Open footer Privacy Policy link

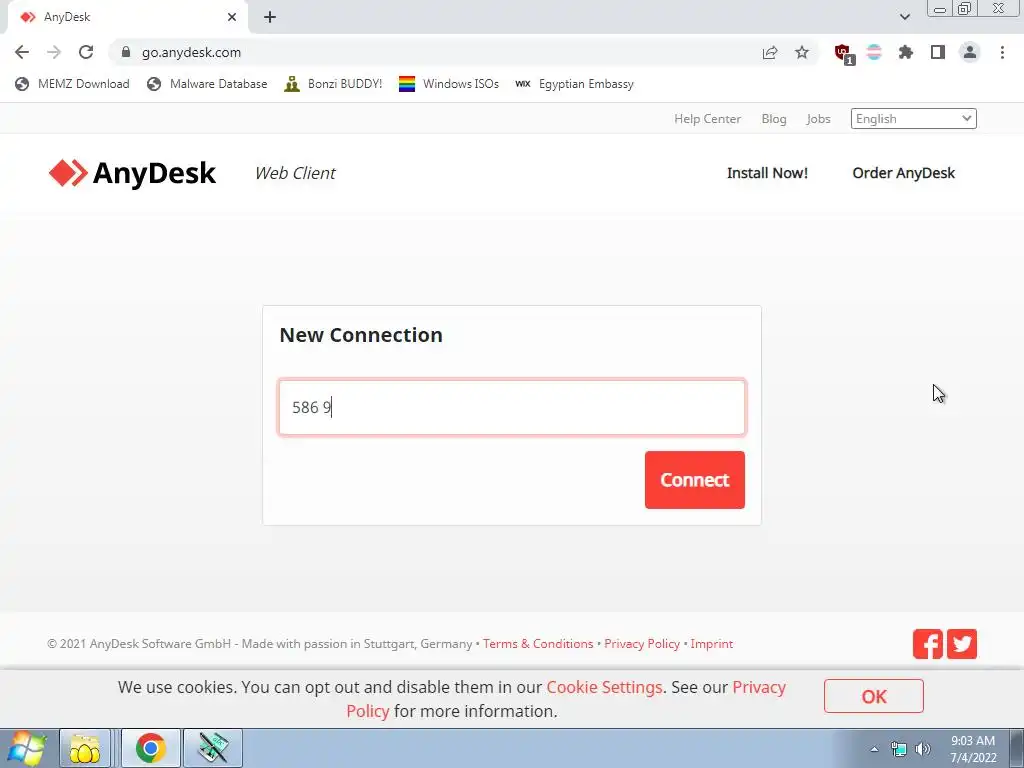[642, 644]
